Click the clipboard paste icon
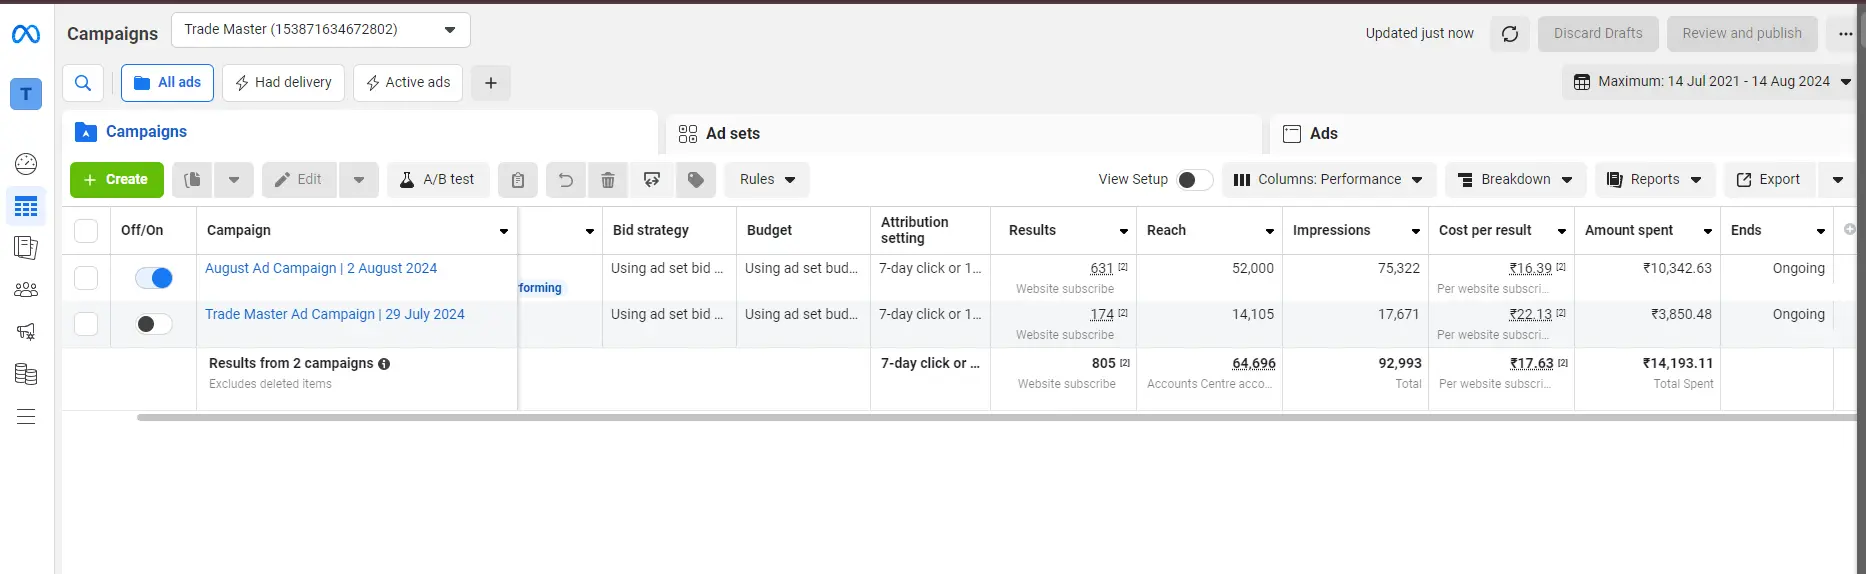Screen dimensions: 1866x574 pos(518,180)
